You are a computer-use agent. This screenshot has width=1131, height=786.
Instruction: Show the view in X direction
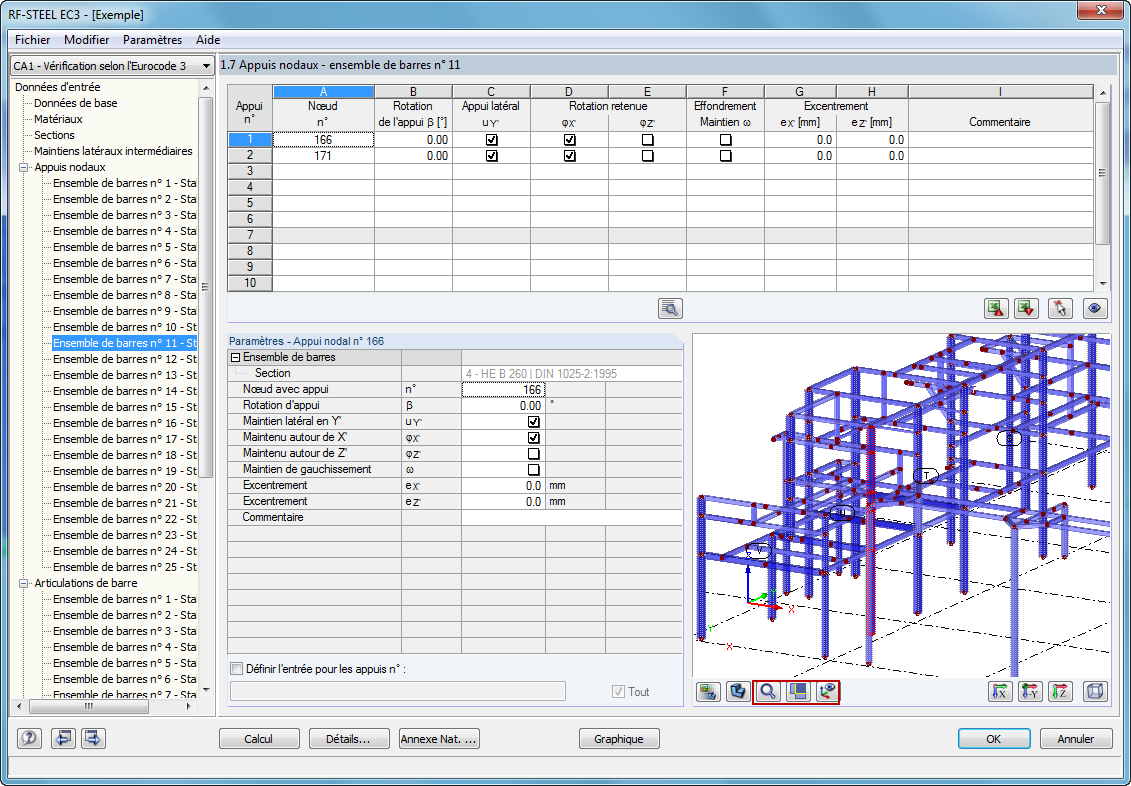[x=1000, y=692]
